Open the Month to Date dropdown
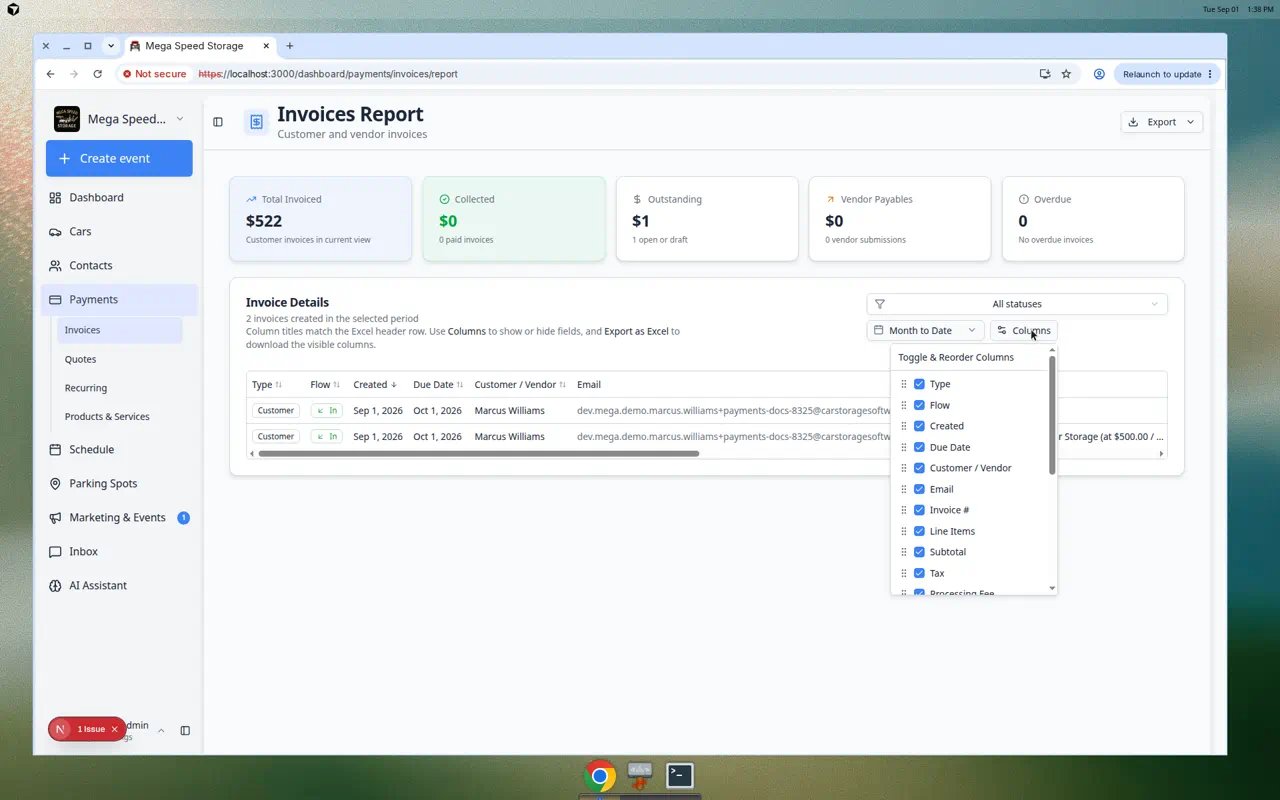This screenshot has height=800, width=1280. (x=925, y=331)
